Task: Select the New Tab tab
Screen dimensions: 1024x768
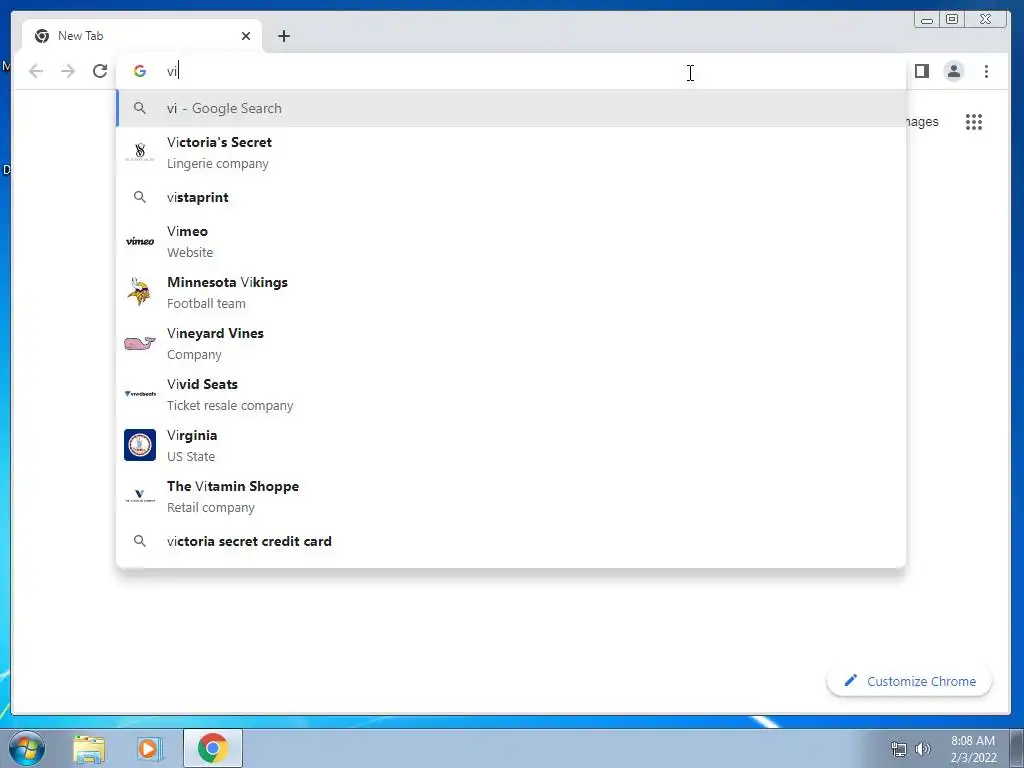Action: coord(142,36)
